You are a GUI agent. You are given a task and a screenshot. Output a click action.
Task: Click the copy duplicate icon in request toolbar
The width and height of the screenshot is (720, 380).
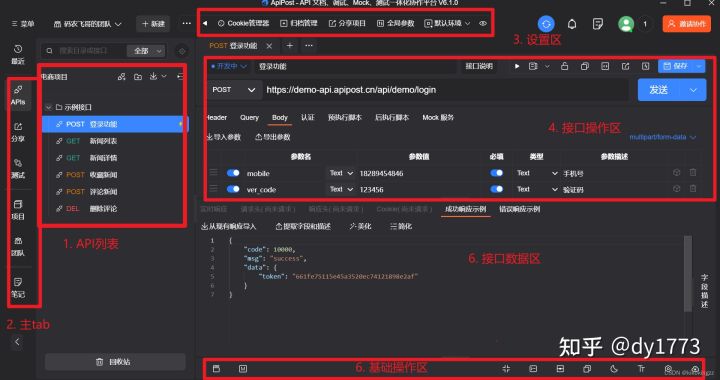(x=585, y=67)
